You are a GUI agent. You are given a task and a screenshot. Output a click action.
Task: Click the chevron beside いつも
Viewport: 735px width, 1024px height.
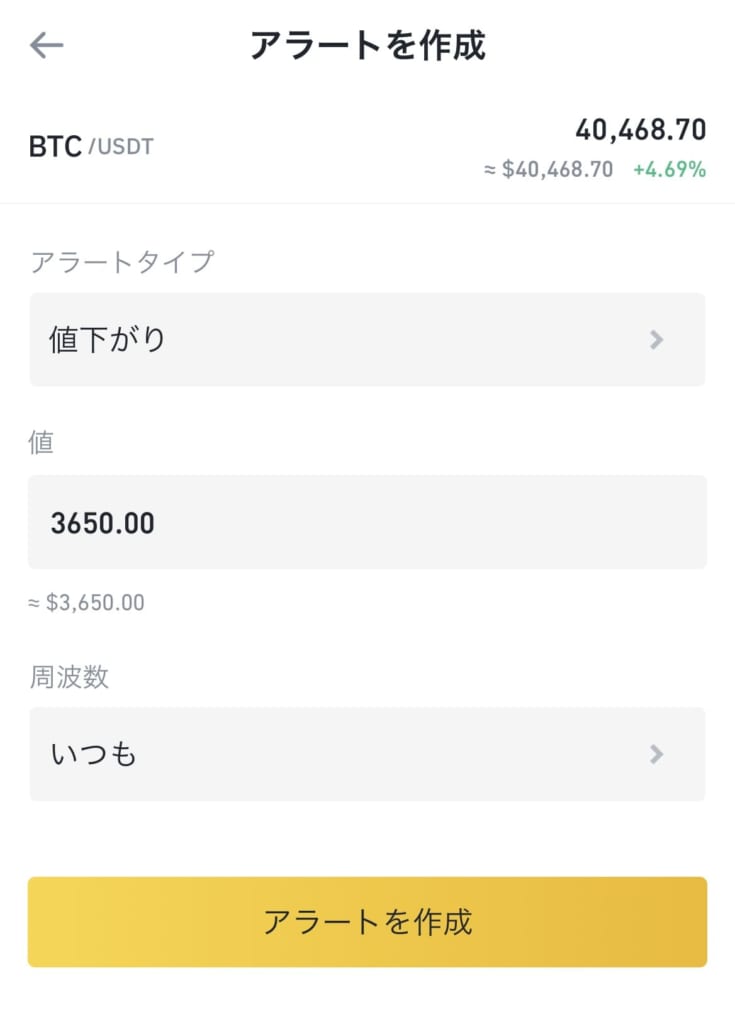[657, 754]
